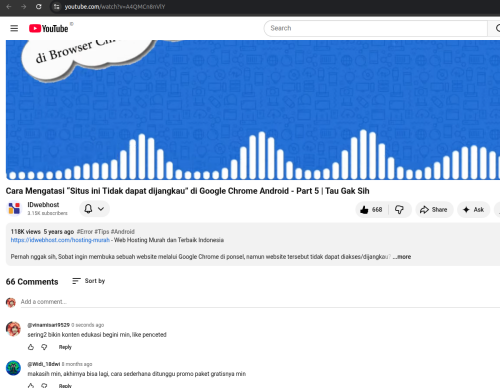Click the 0 seconds ago timestamp
This screenshot has width=500, height=388.
tap(88, 325)
